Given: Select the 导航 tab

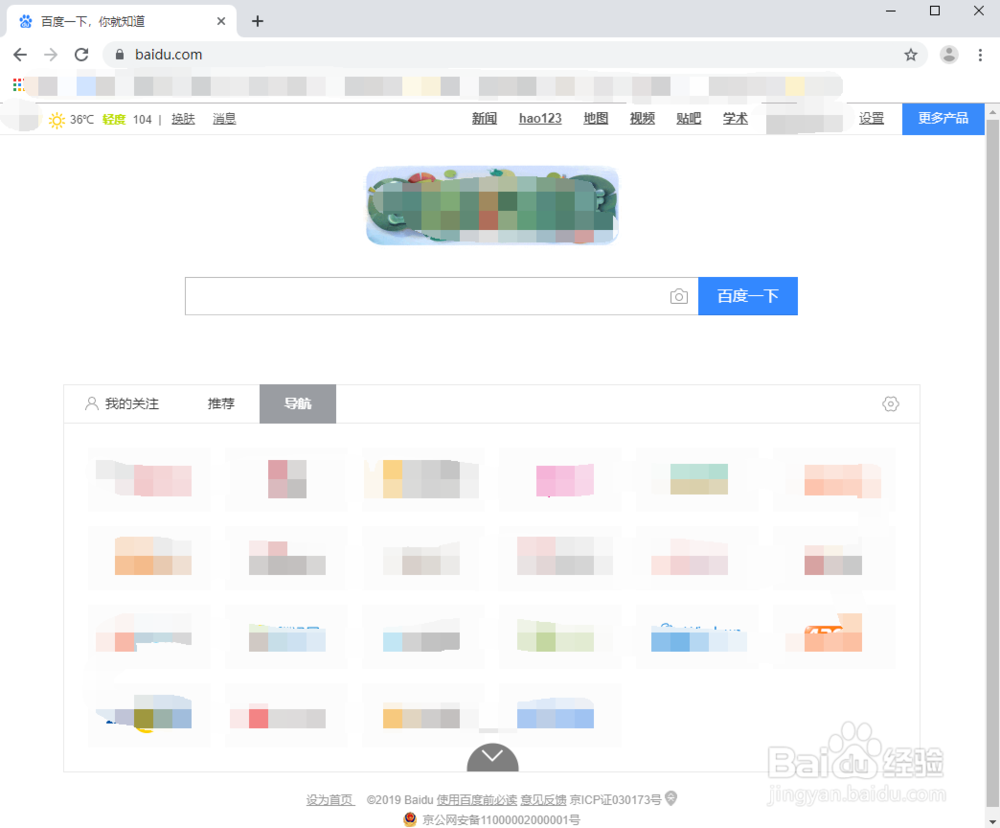Looking at the screenshot, I should pyautogui.click(x=298, y=404).
